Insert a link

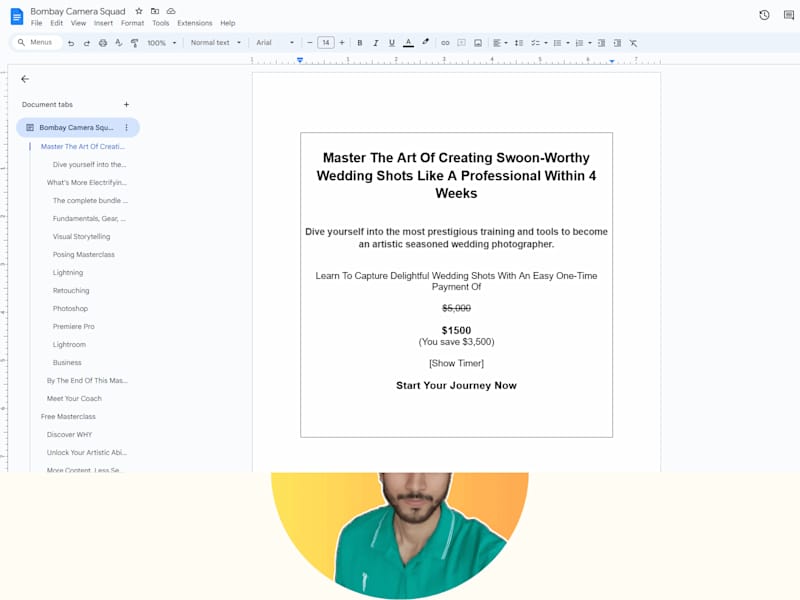click(445, 43)
